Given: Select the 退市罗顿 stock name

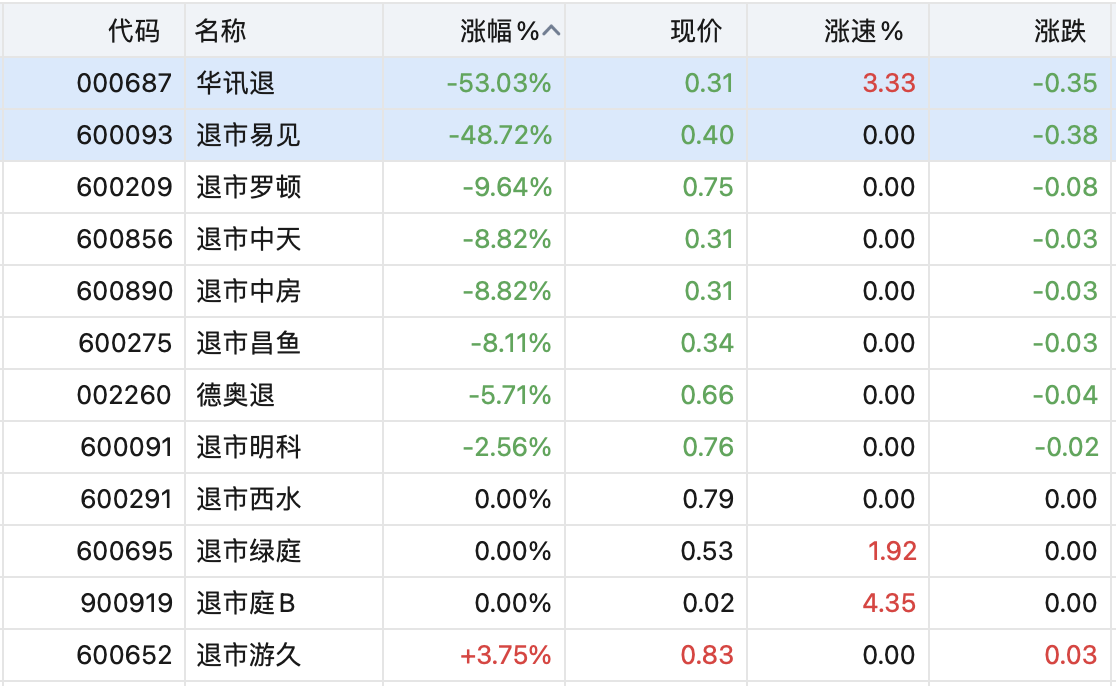Looking at the screenshot, I should [x=248, y=187].
